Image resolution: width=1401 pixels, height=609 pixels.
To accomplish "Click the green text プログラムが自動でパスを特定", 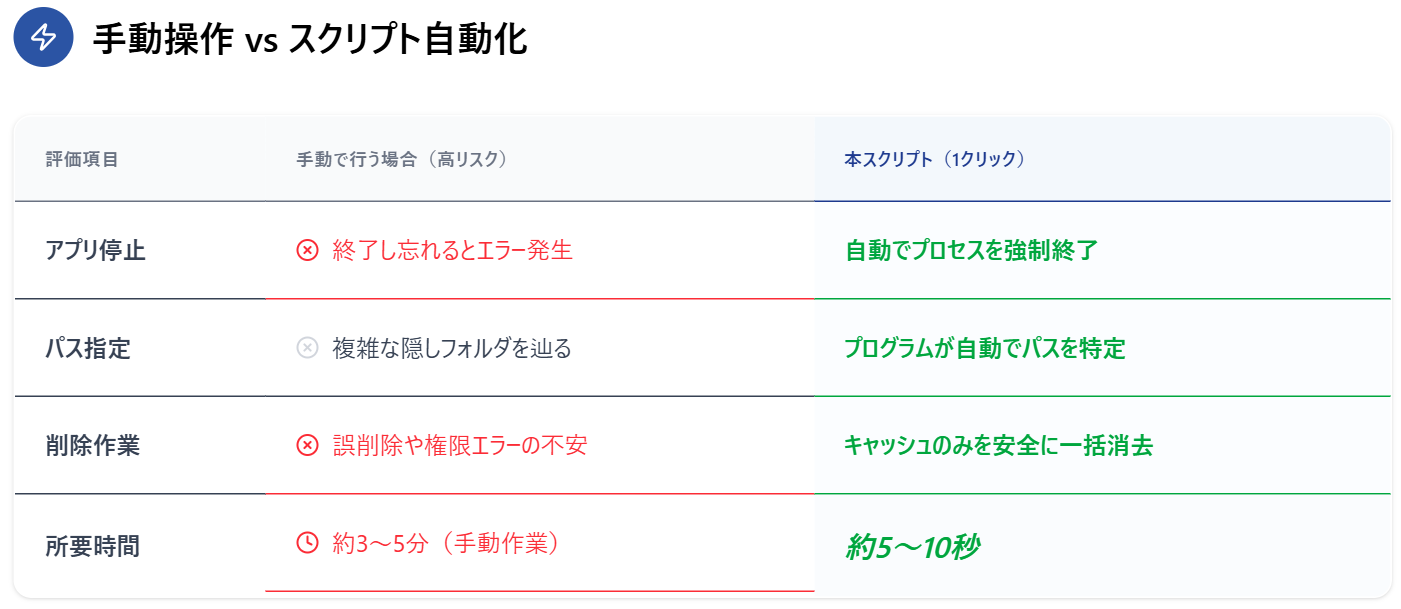I will click(x=985, y=348).
